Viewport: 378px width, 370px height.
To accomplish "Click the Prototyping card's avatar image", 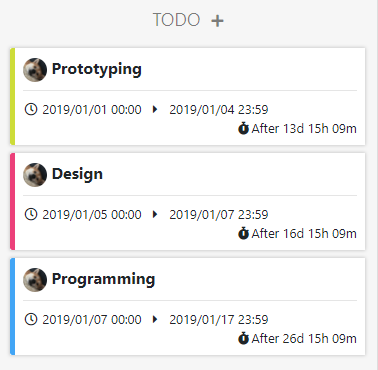I will tap(35, 70).
